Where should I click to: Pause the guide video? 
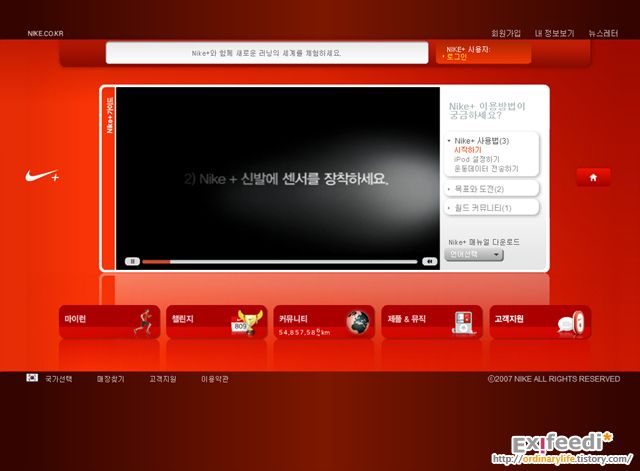tap(132, 261)
